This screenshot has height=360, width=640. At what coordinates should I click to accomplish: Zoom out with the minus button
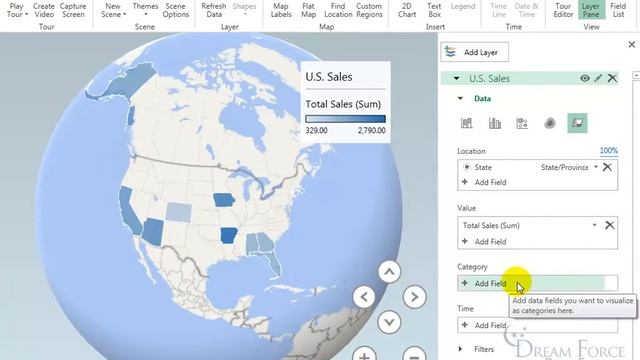[x=414, y=354]
